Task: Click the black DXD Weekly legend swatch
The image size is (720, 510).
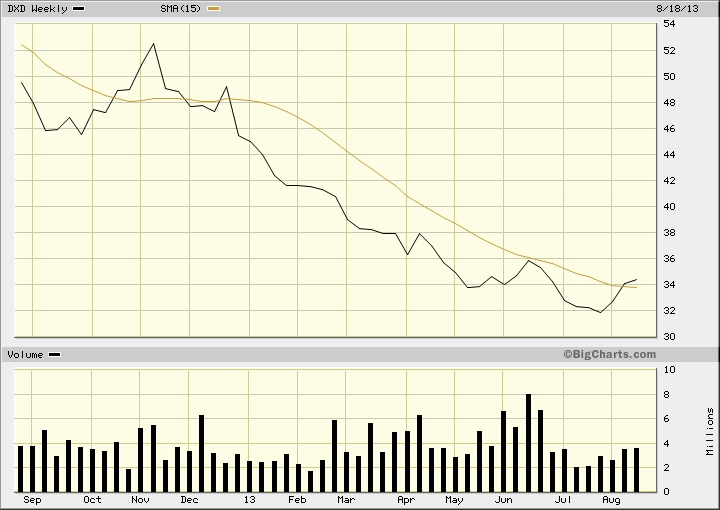Action: (x=79, y=9)
